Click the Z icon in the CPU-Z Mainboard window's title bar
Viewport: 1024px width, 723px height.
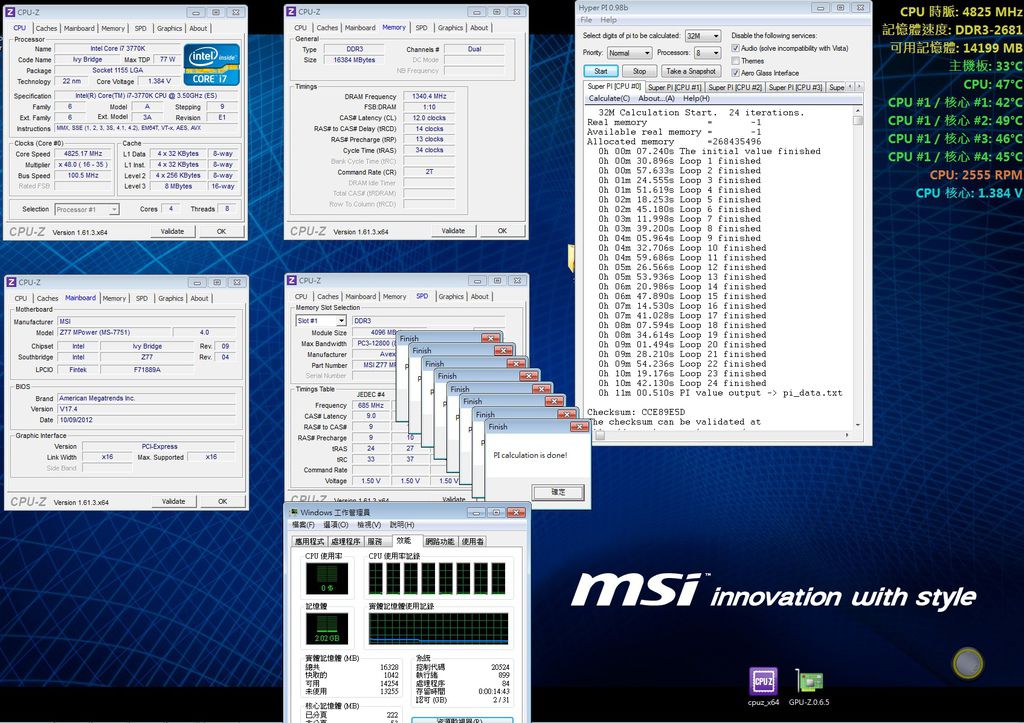tap(11, 282)
